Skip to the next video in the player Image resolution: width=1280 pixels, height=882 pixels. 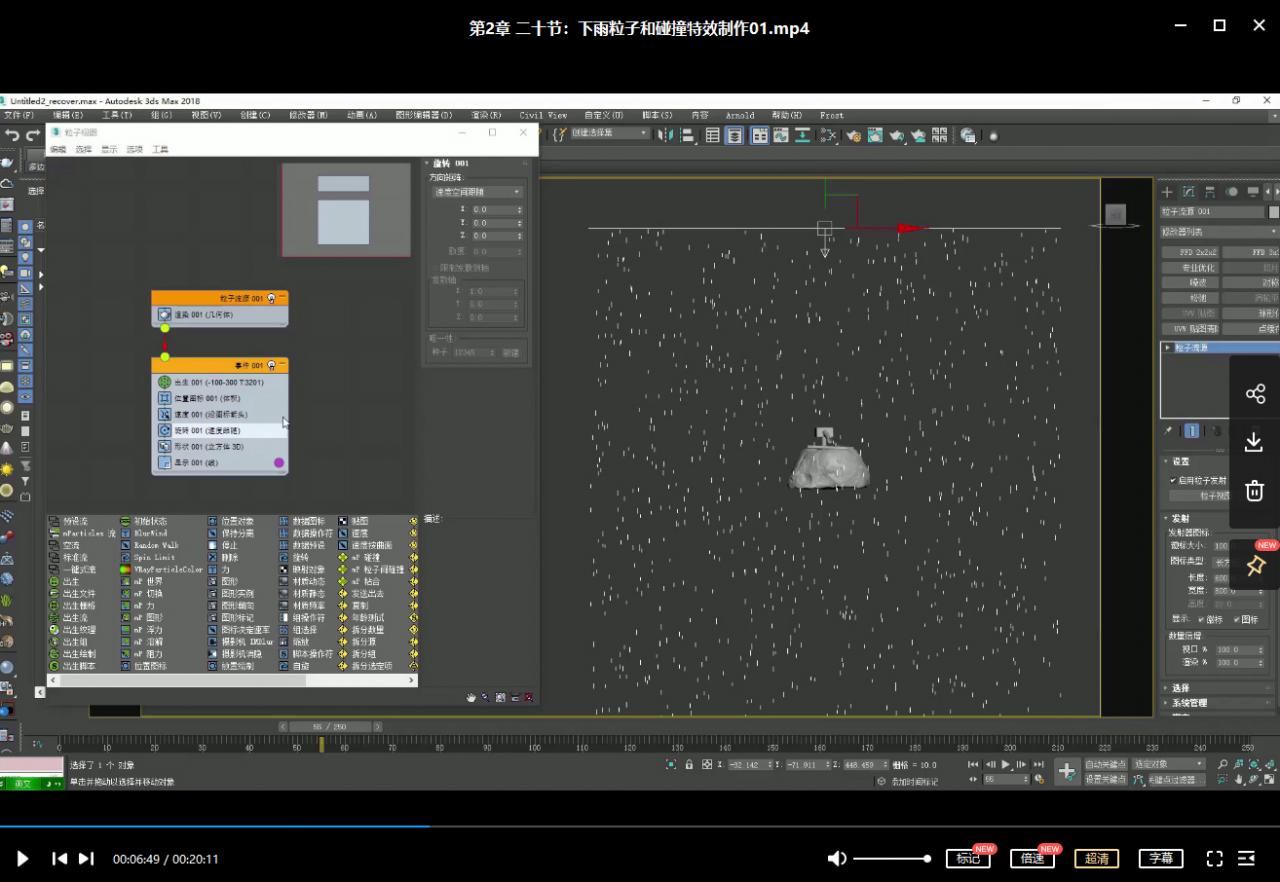click(87, 858)
